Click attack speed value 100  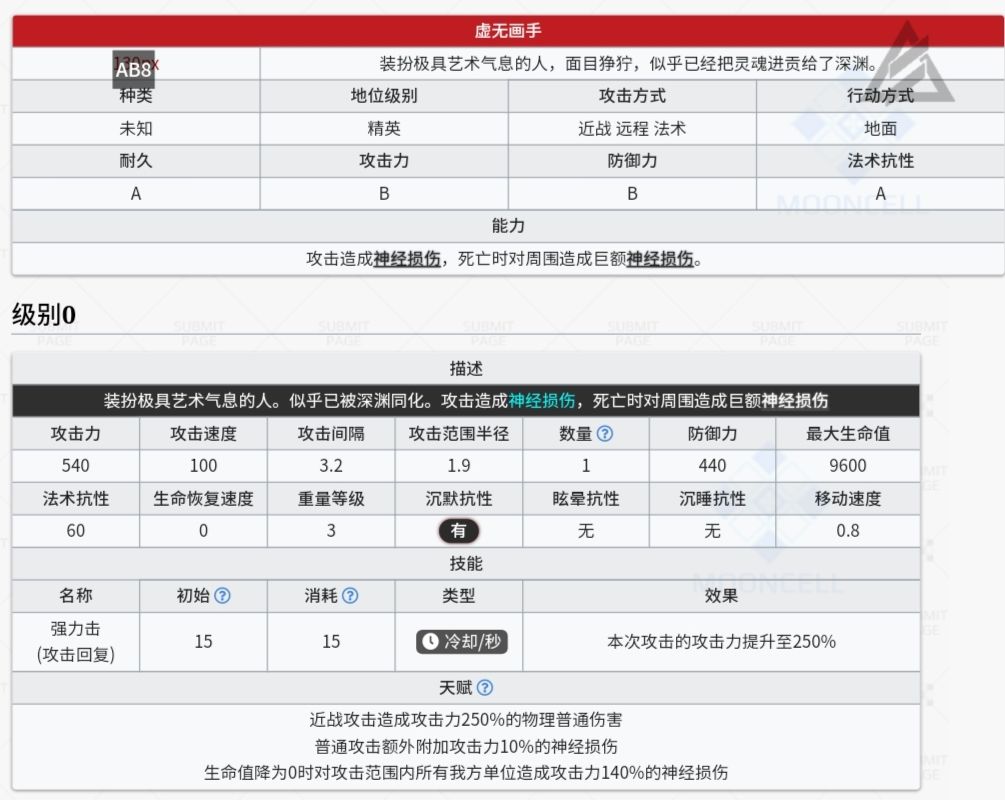[203, 466]
